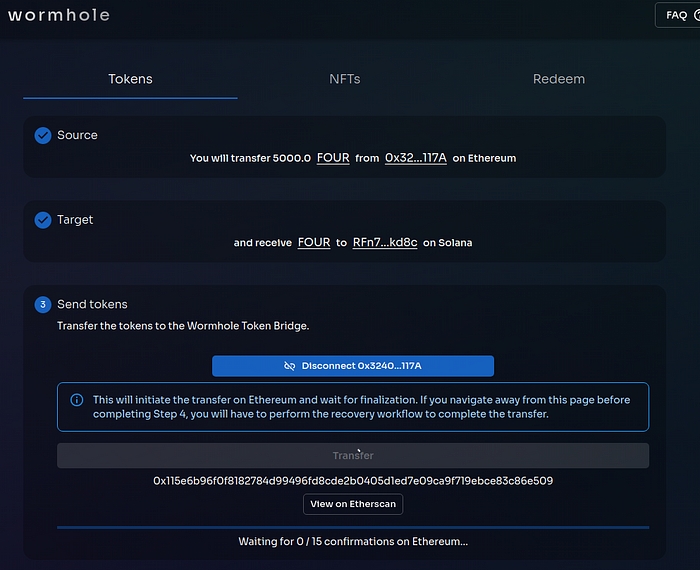
Task: Go to the Redeem tab
Action: (558, 79)
